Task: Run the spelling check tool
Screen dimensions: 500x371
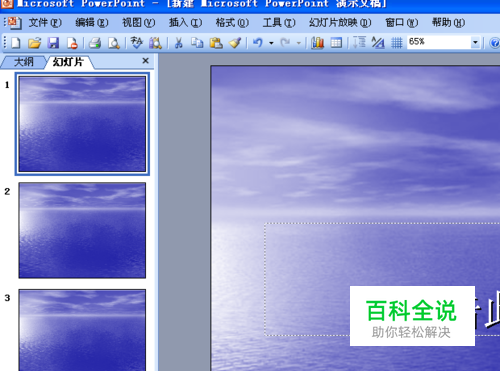Action: pos(137,43)
